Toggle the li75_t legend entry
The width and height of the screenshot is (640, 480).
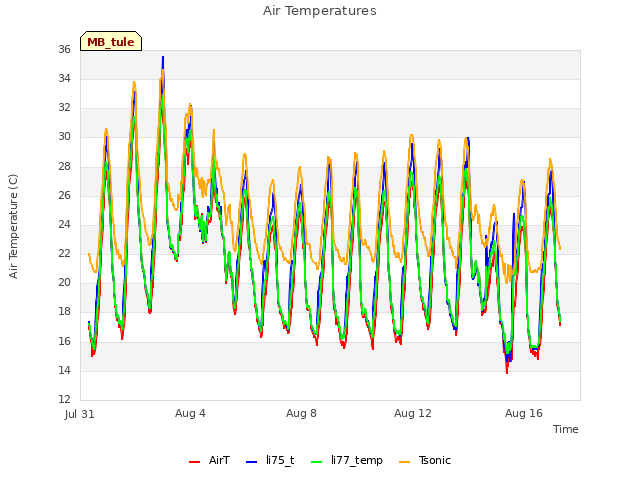click(270, 460)
